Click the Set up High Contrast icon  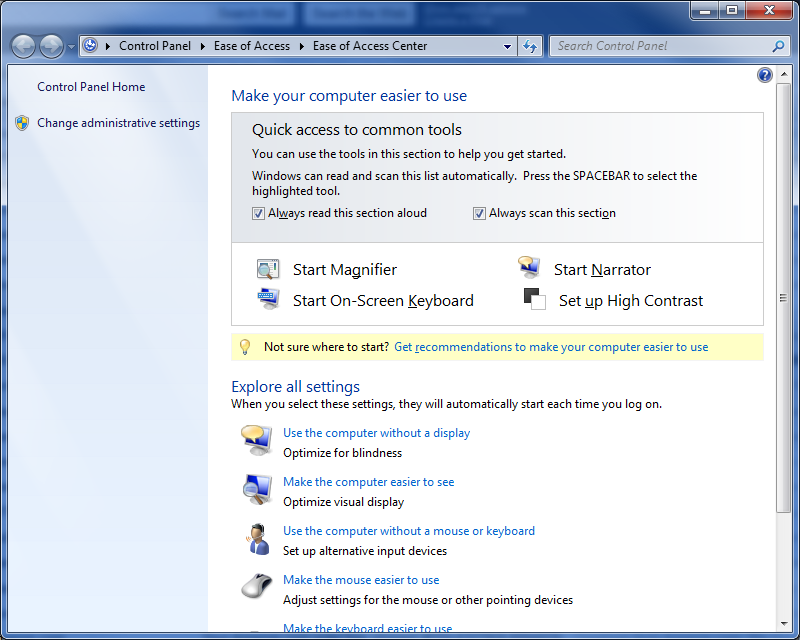tap(535, 299)
